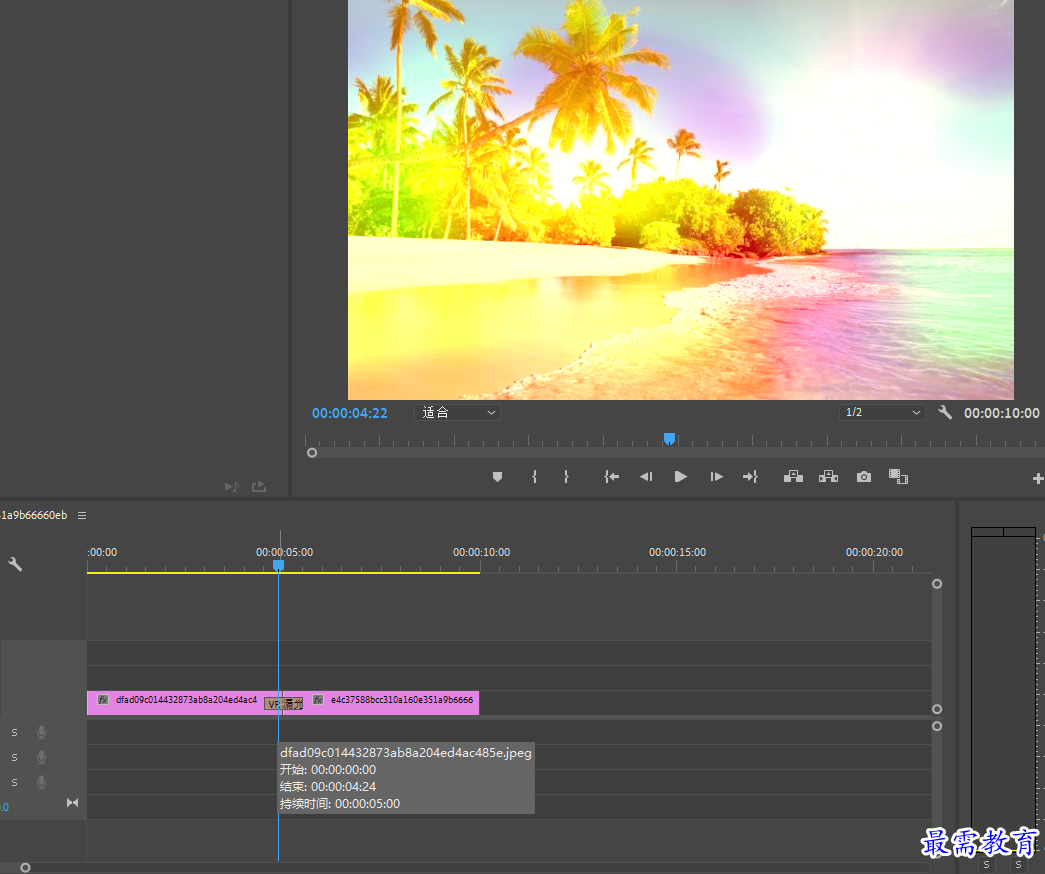Select the VR transition between the two clips
Viewport: 1045px width, 874px height.
pos(284,704)
